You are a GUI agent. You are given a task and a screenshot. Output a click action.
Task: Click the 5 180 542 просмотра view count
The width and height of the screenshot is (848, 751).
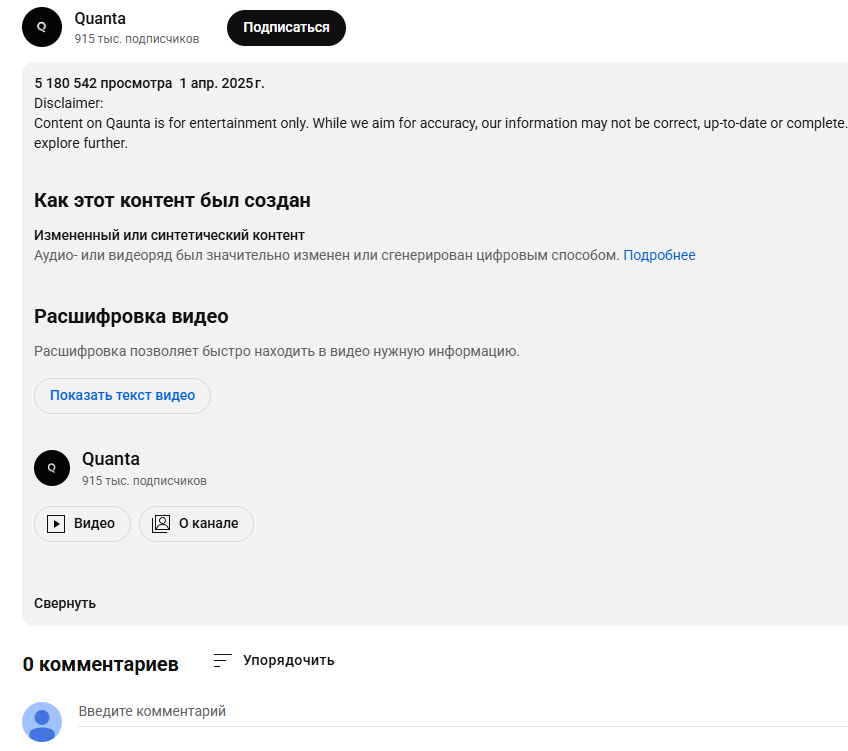(104, 83)
